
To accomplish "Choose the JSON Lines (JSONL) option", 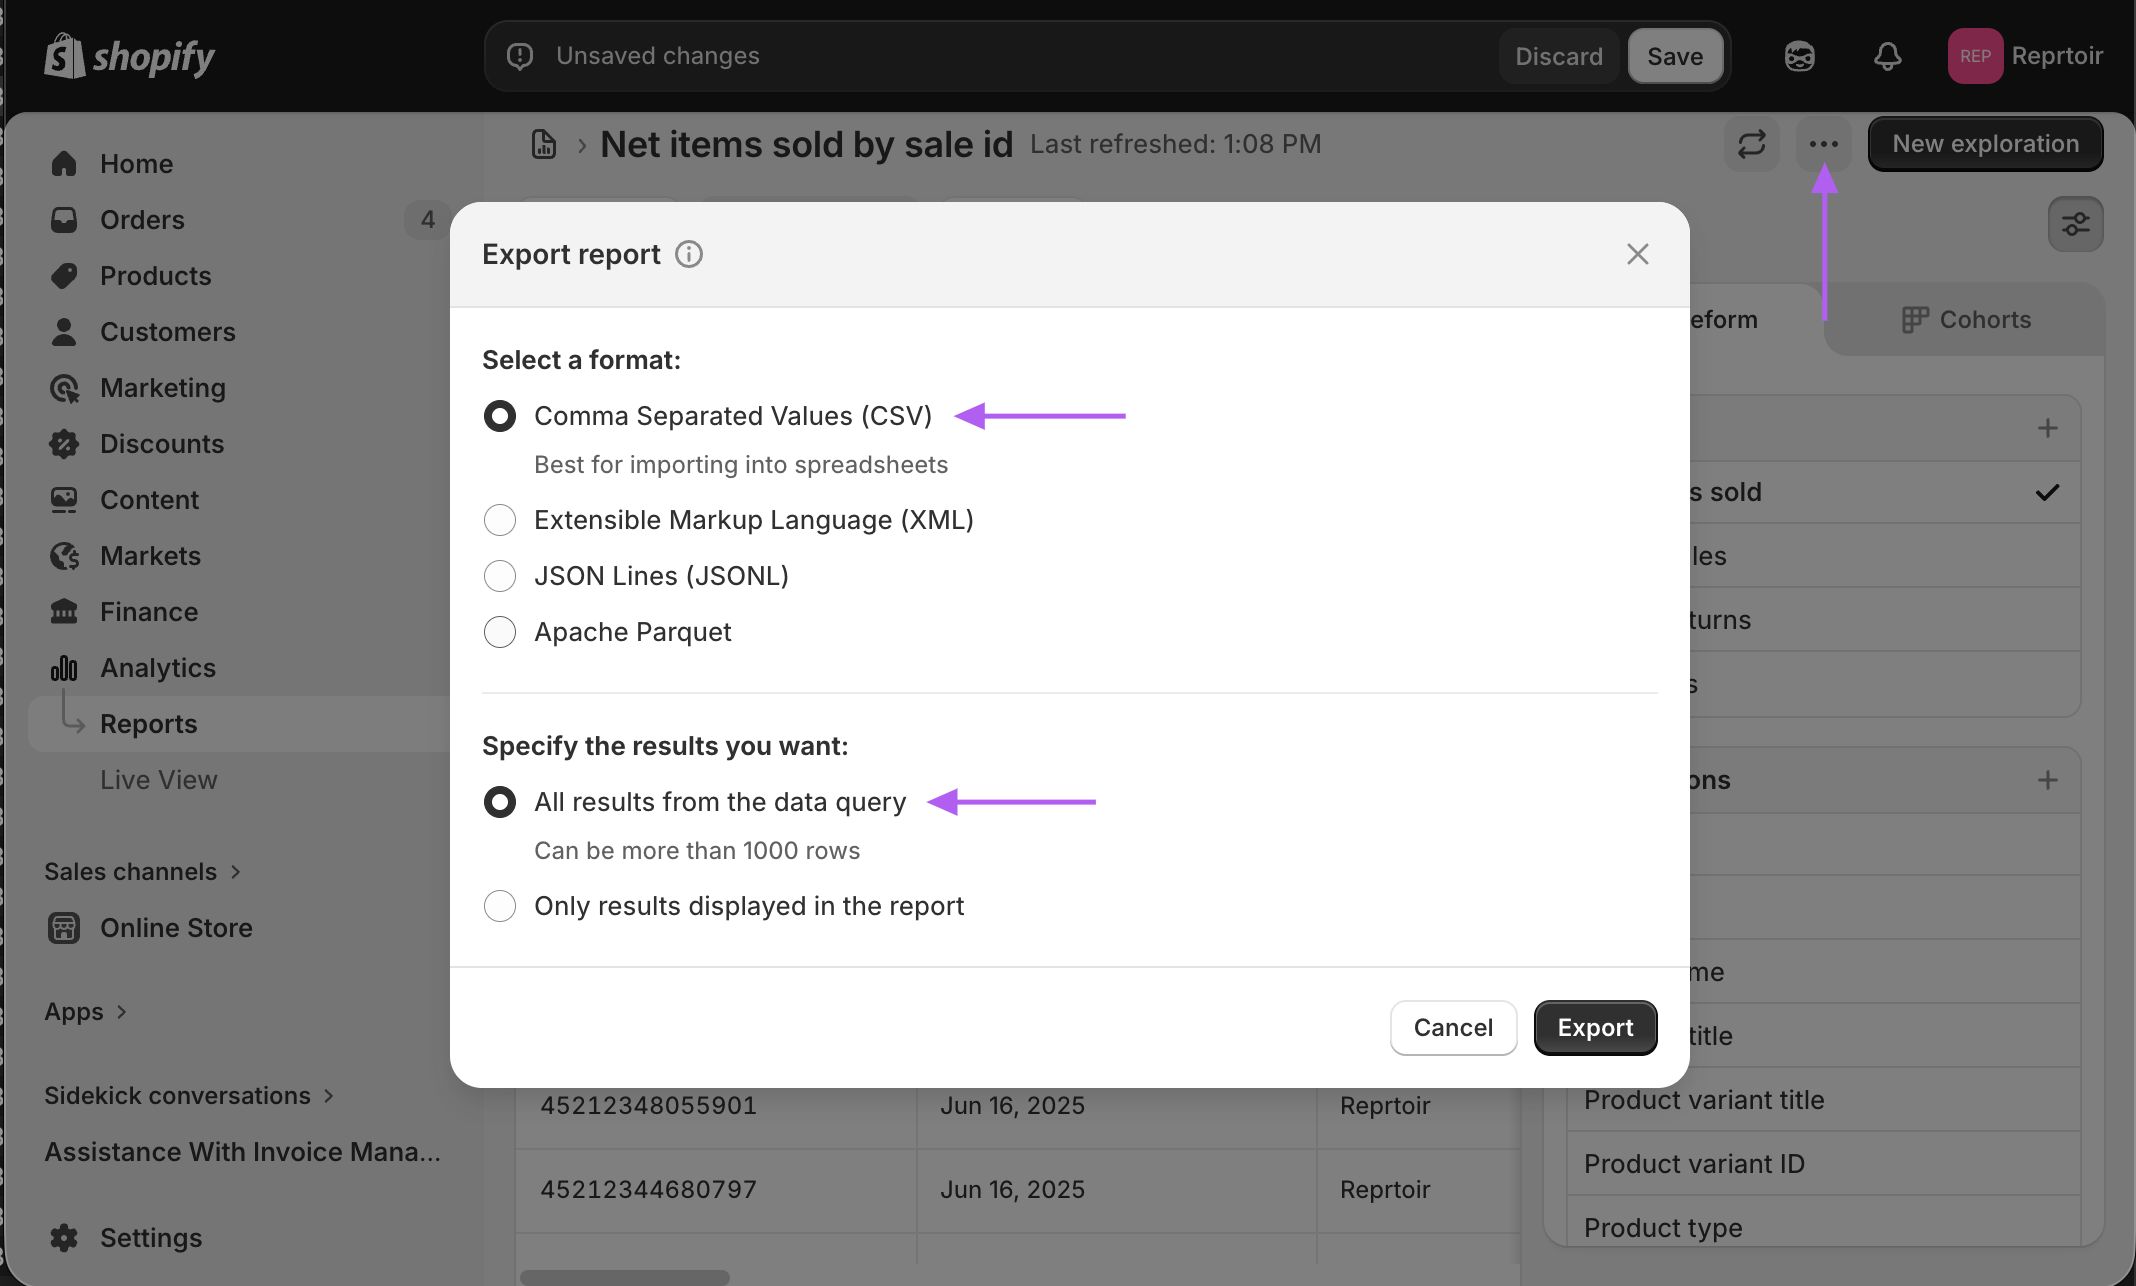I will pos(500,576).
